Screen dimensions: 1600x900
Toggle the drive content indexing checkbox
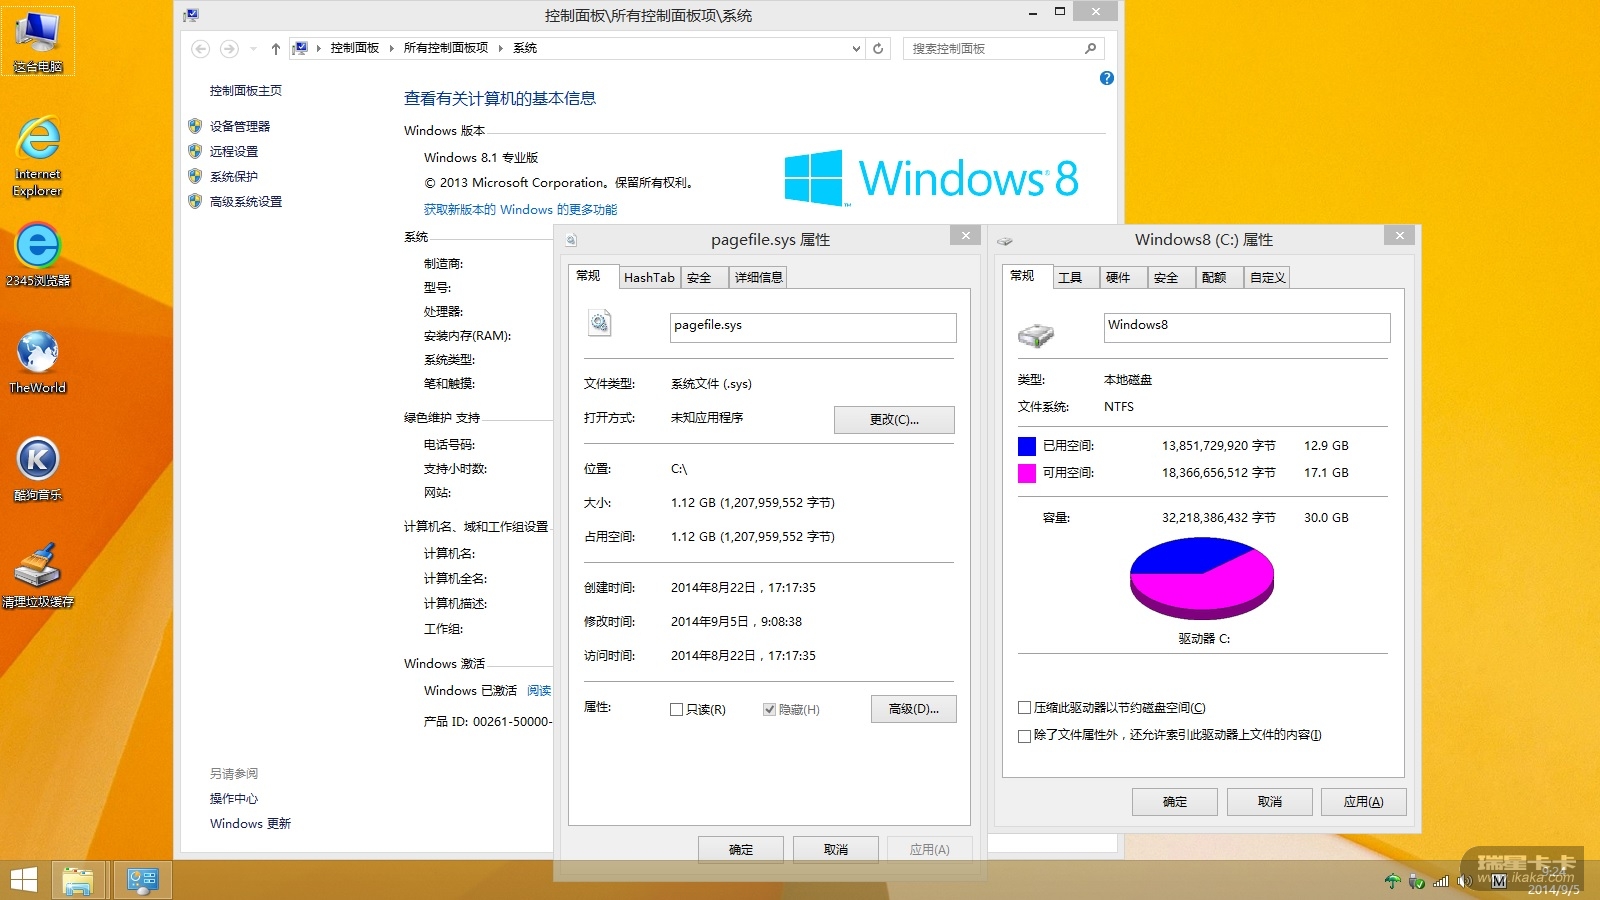point(1024,736)
